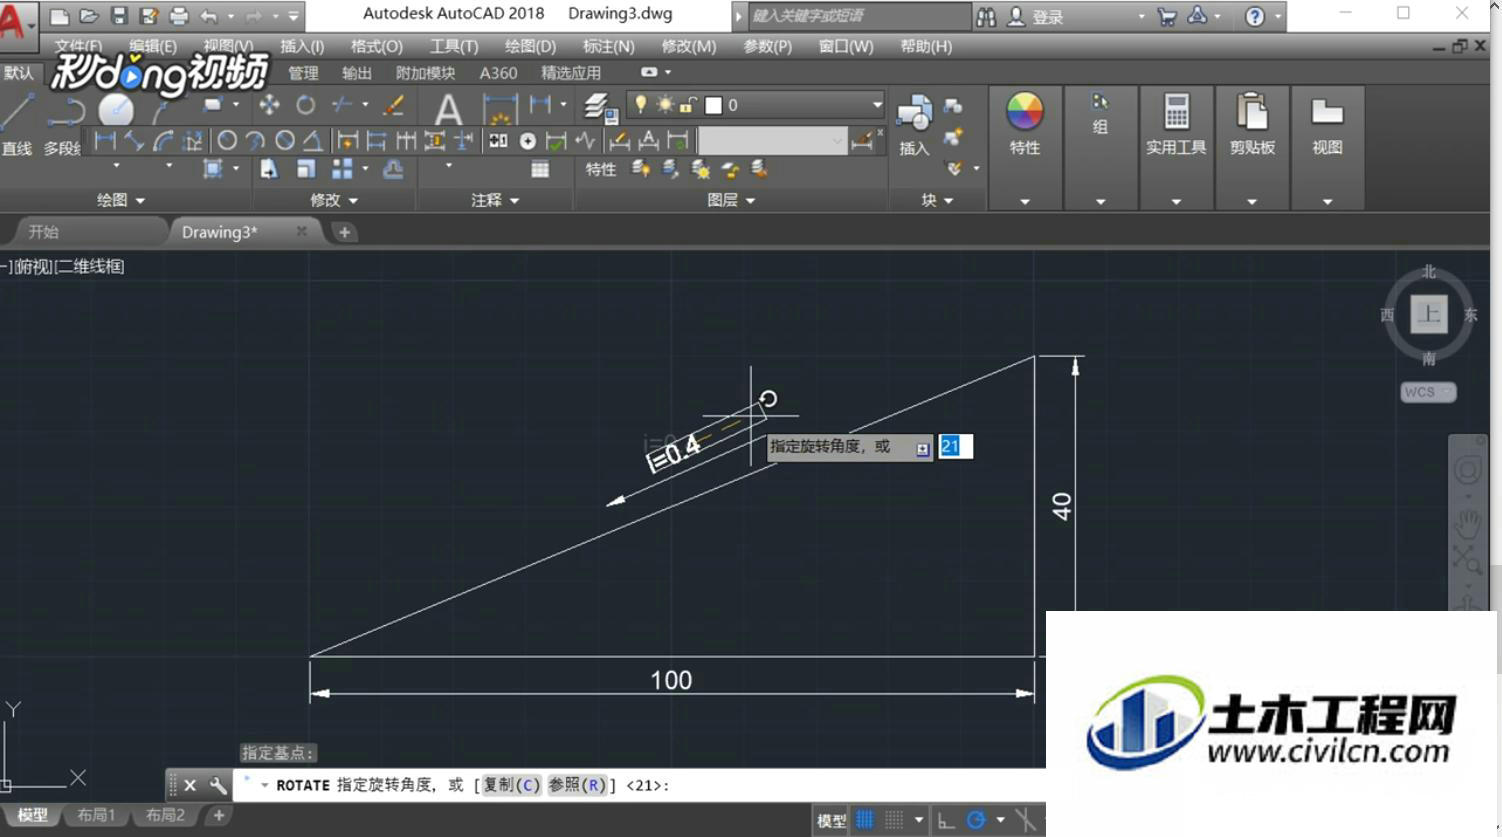Click the Pan hand icon in navigation bar
Viewport: 1502px width, 837px height.
1467,522
